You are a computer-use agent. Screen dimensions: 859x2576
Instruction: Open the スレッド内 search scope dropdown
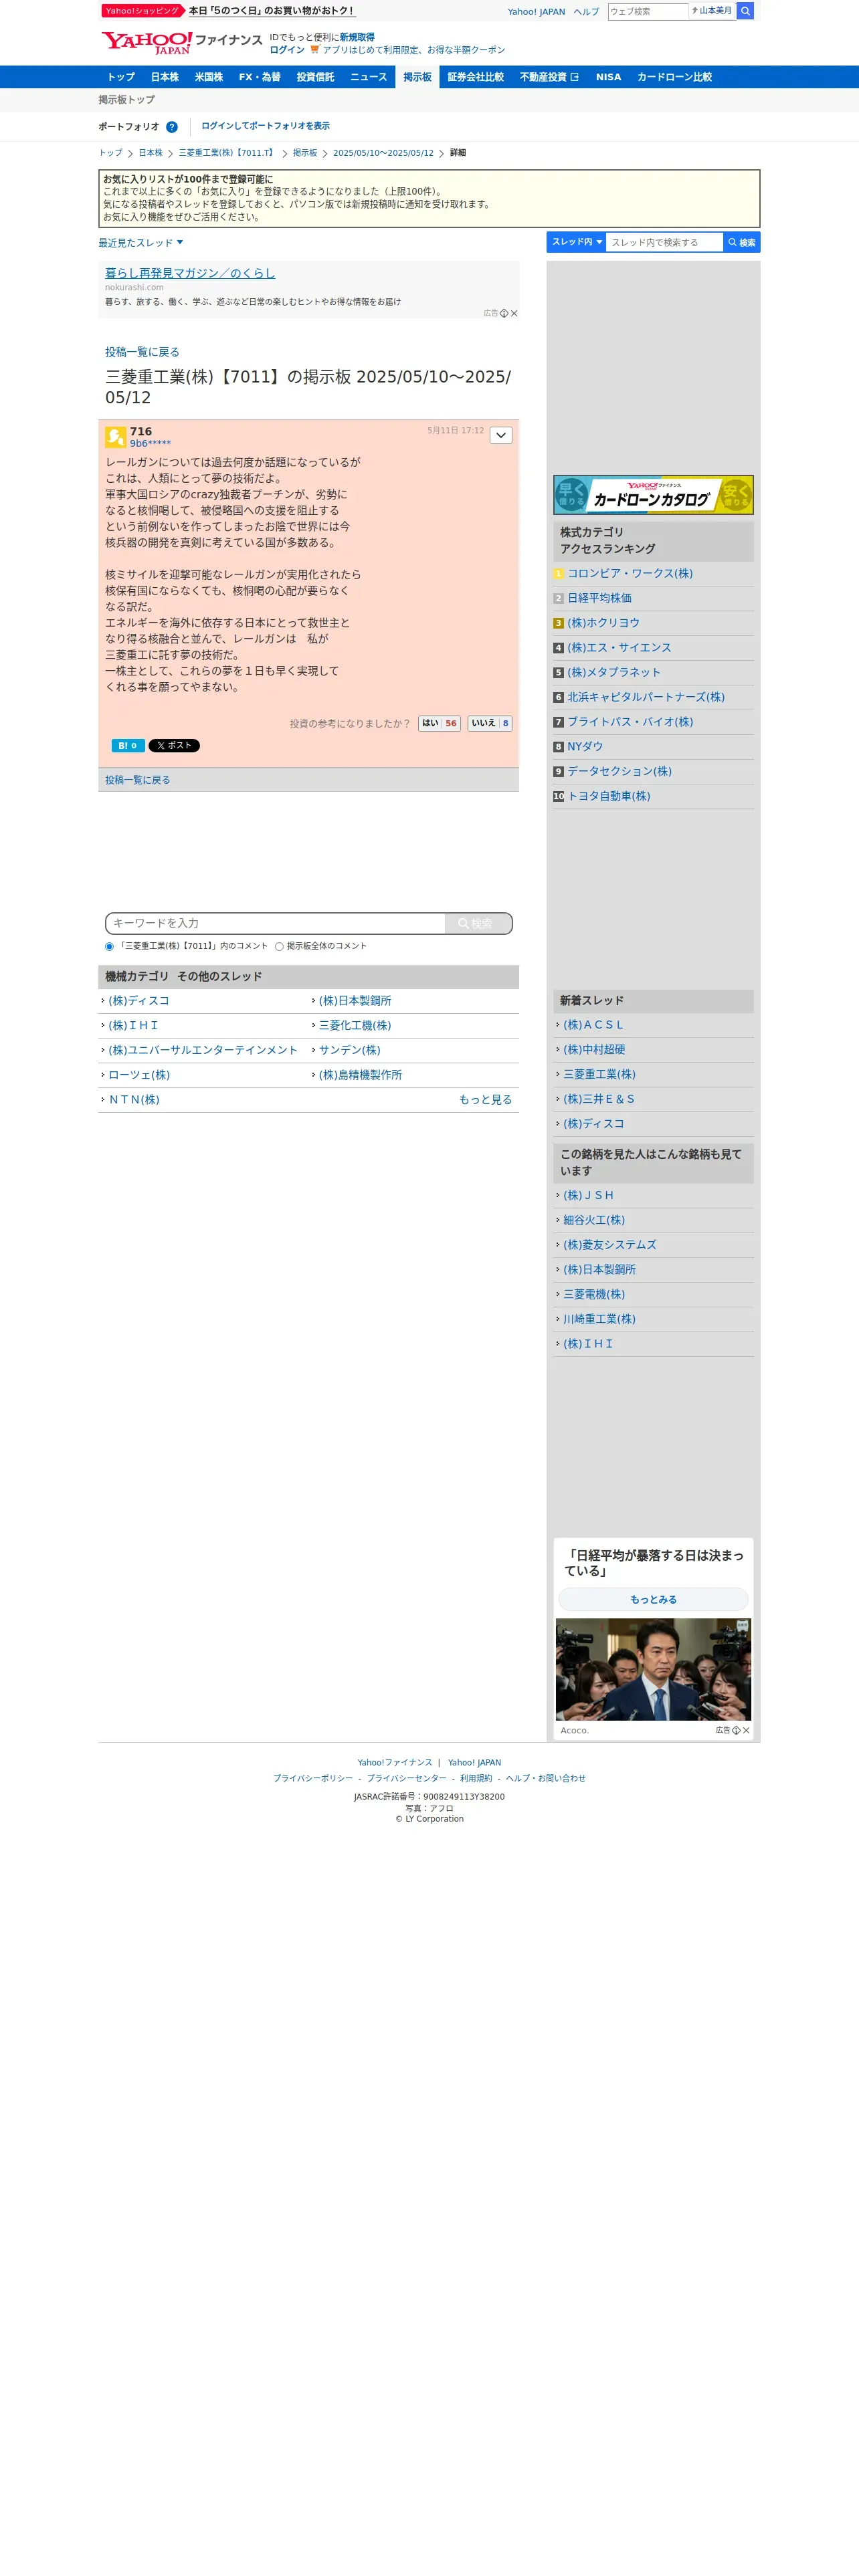(x=576, y=242)
